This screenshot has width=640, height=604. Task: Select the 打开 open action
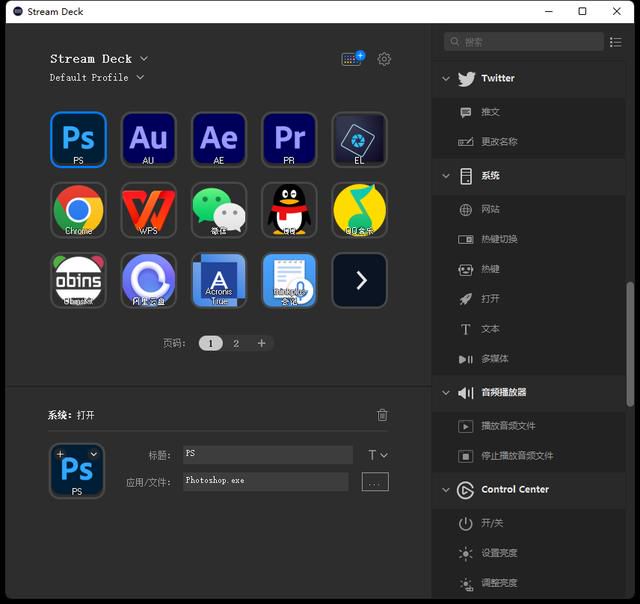pyautogui.click(x=529, y=299)
